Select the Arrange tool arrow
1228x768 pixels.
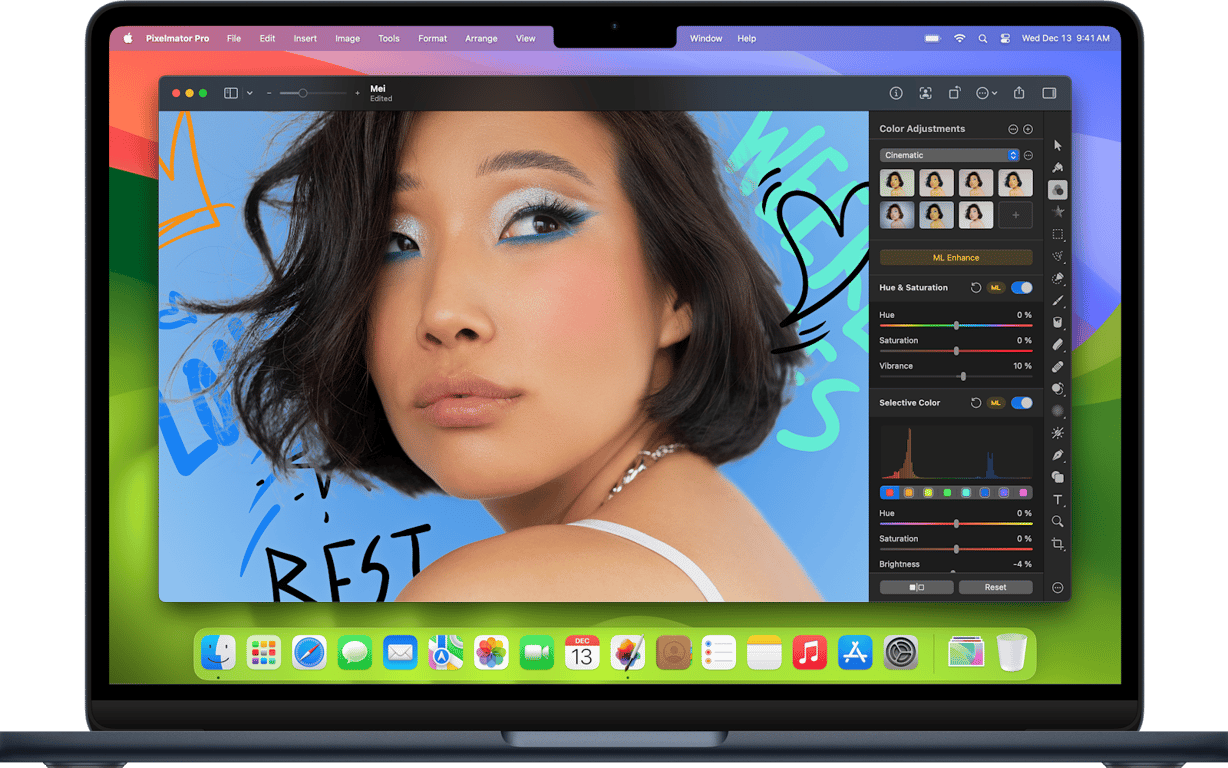click(1057, 146)
